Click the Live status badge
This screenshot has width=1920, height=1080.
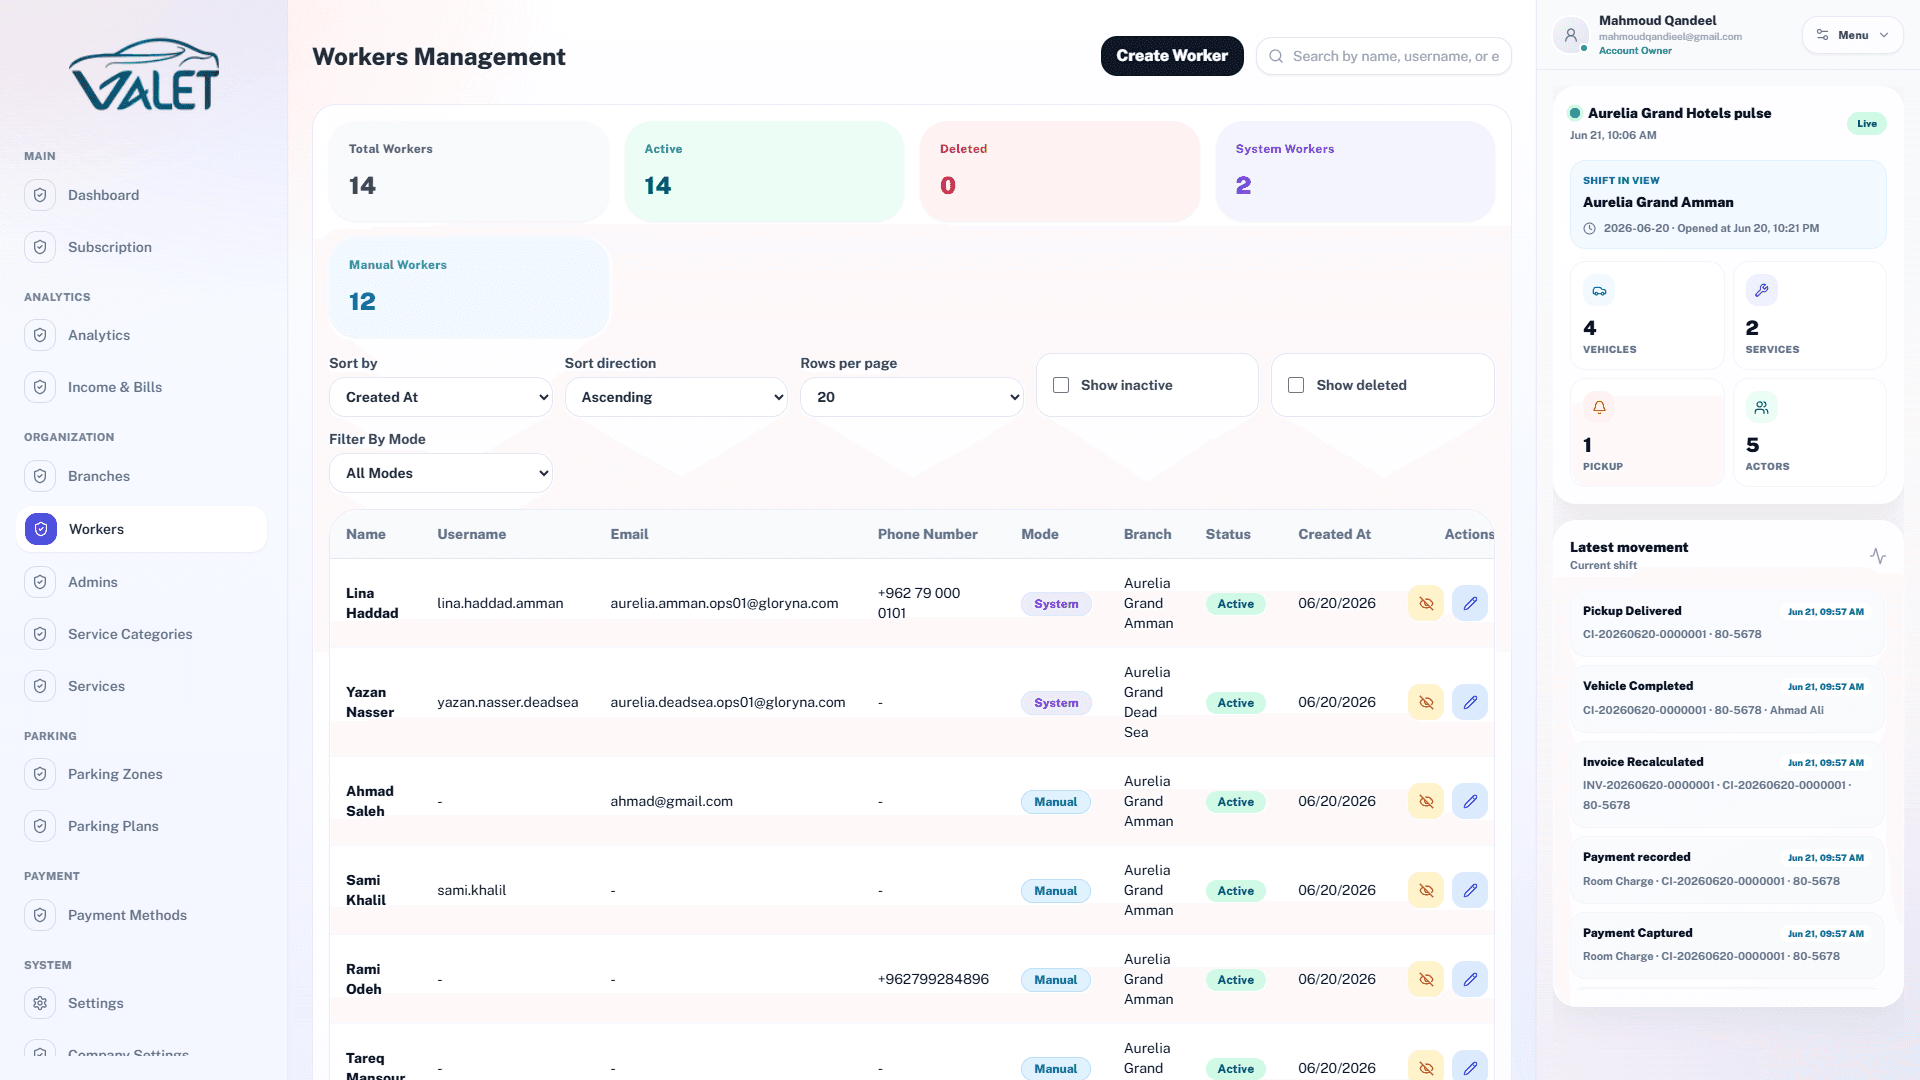point(1866,124)
